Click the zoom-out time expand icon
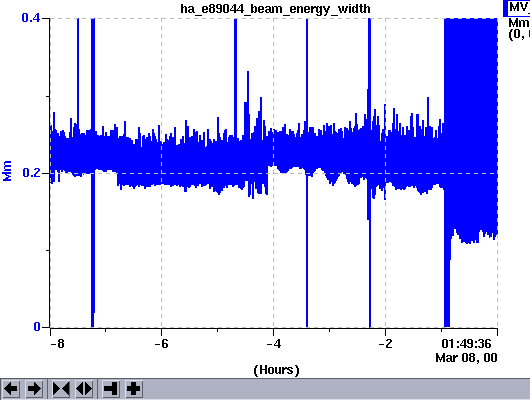 coord(84,389)
